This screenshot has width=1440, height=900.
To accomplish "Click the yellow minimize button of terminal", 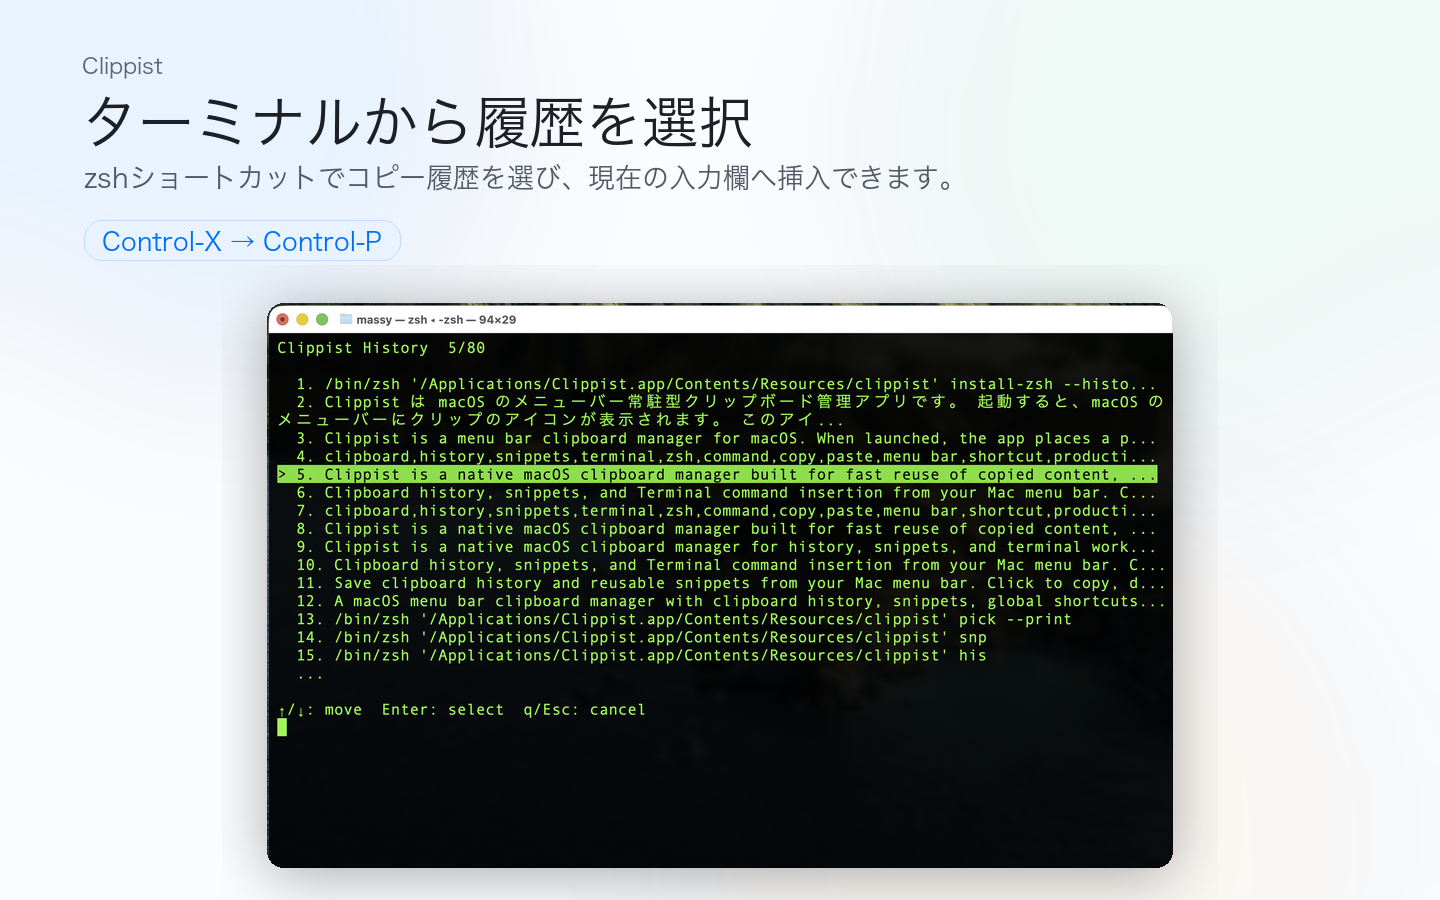I will tap(302, 319).
